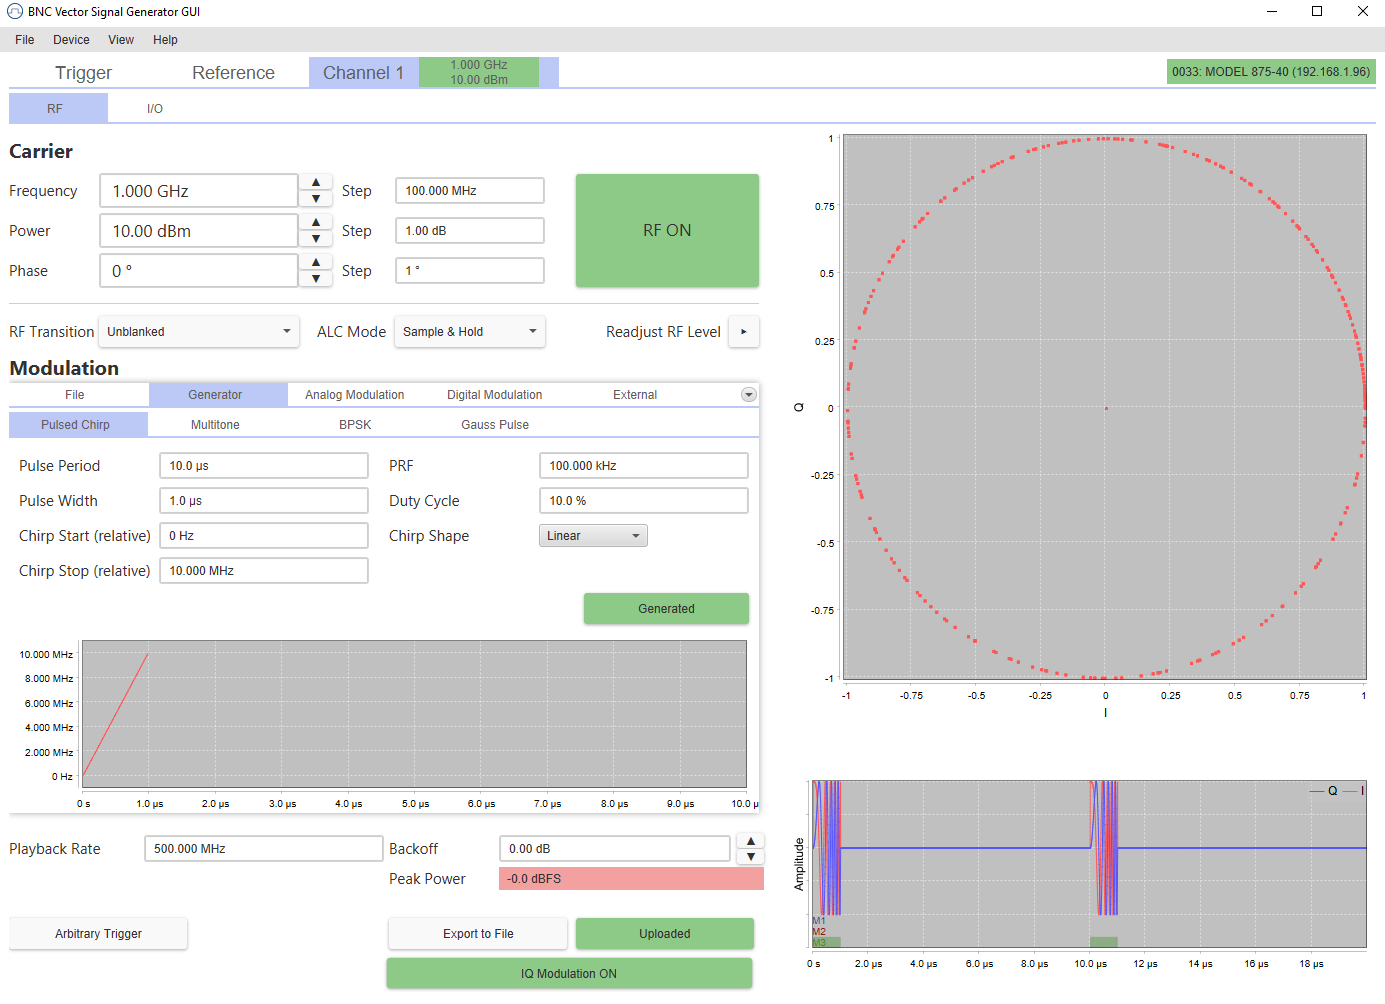Disable IQ Modulation ON

pos(569,973)
